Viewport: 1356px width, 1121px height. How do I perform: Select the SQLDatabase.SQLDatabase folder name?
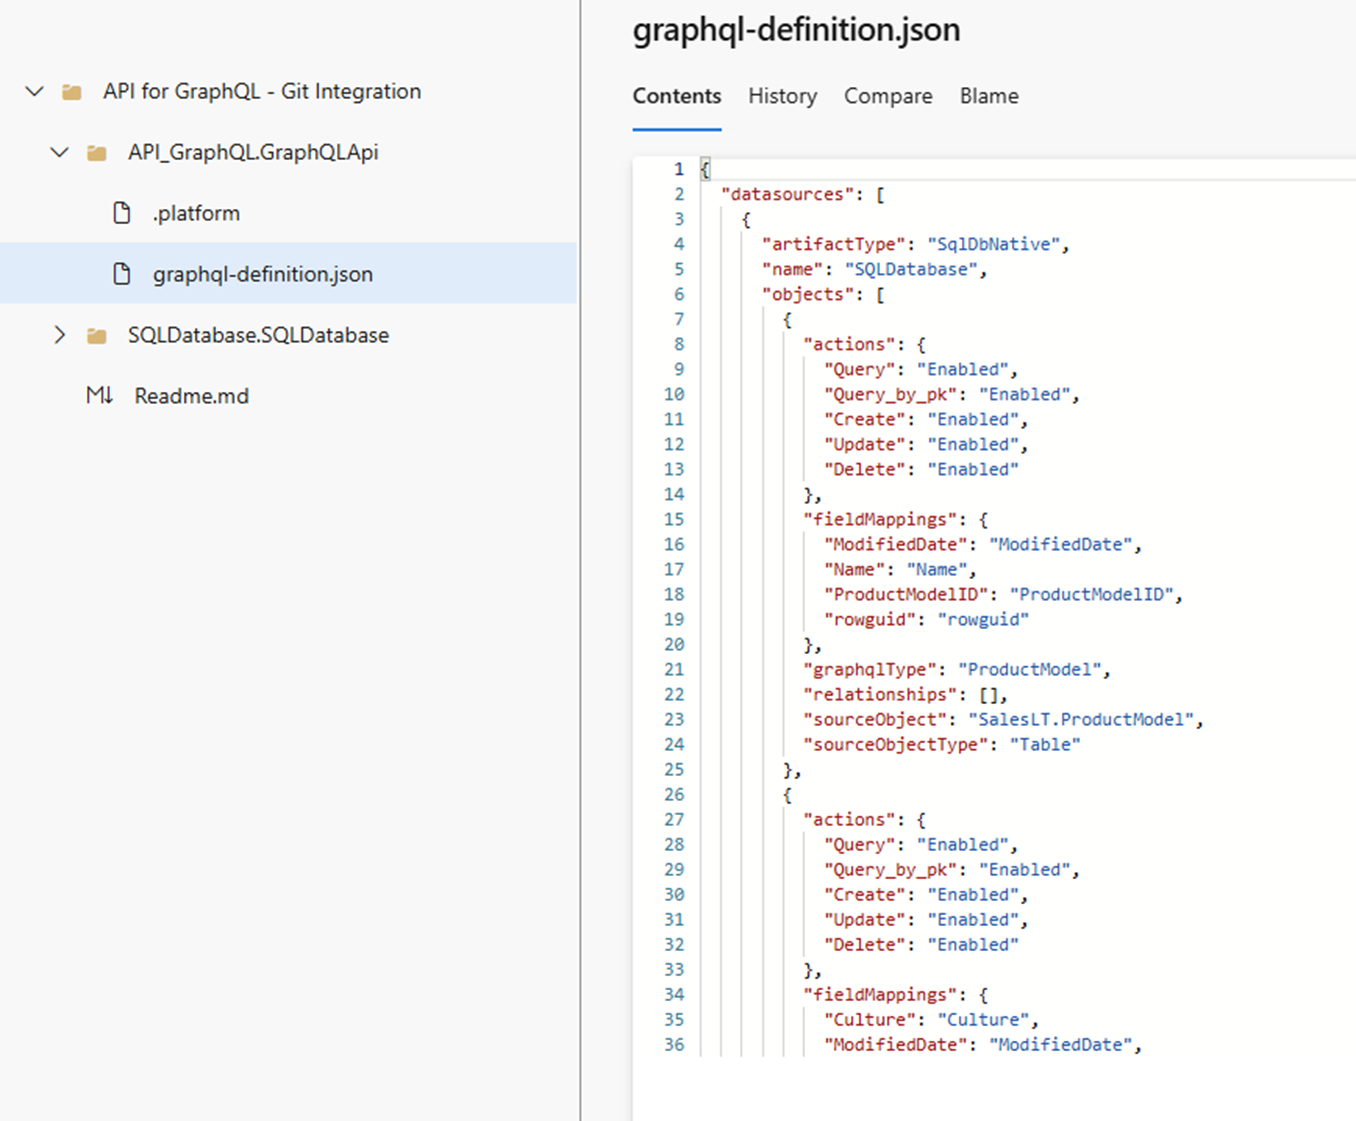coord(258,335)
